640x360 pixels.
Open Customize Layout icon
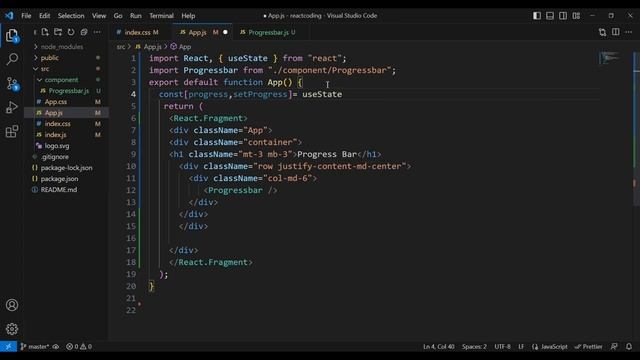point(576,16)
